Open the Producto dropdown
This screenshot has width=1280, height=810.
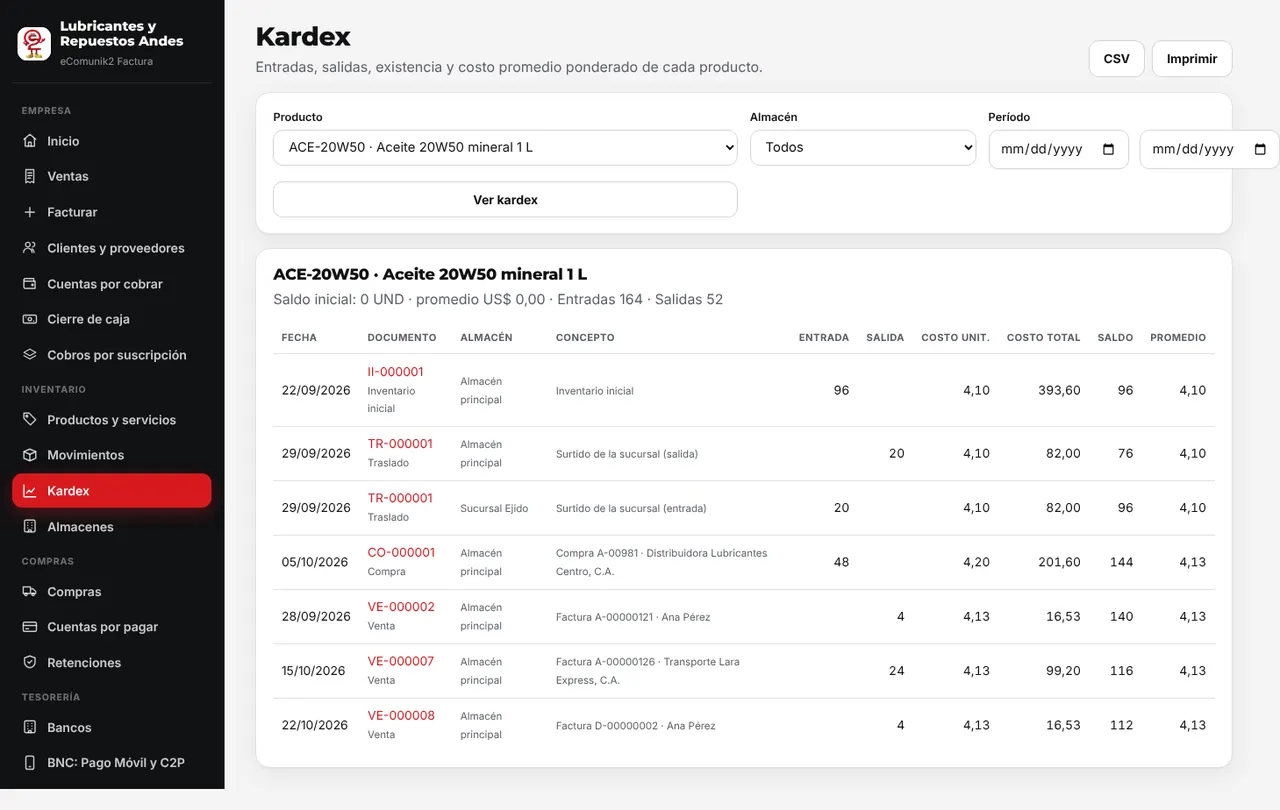tap(505, 147)
